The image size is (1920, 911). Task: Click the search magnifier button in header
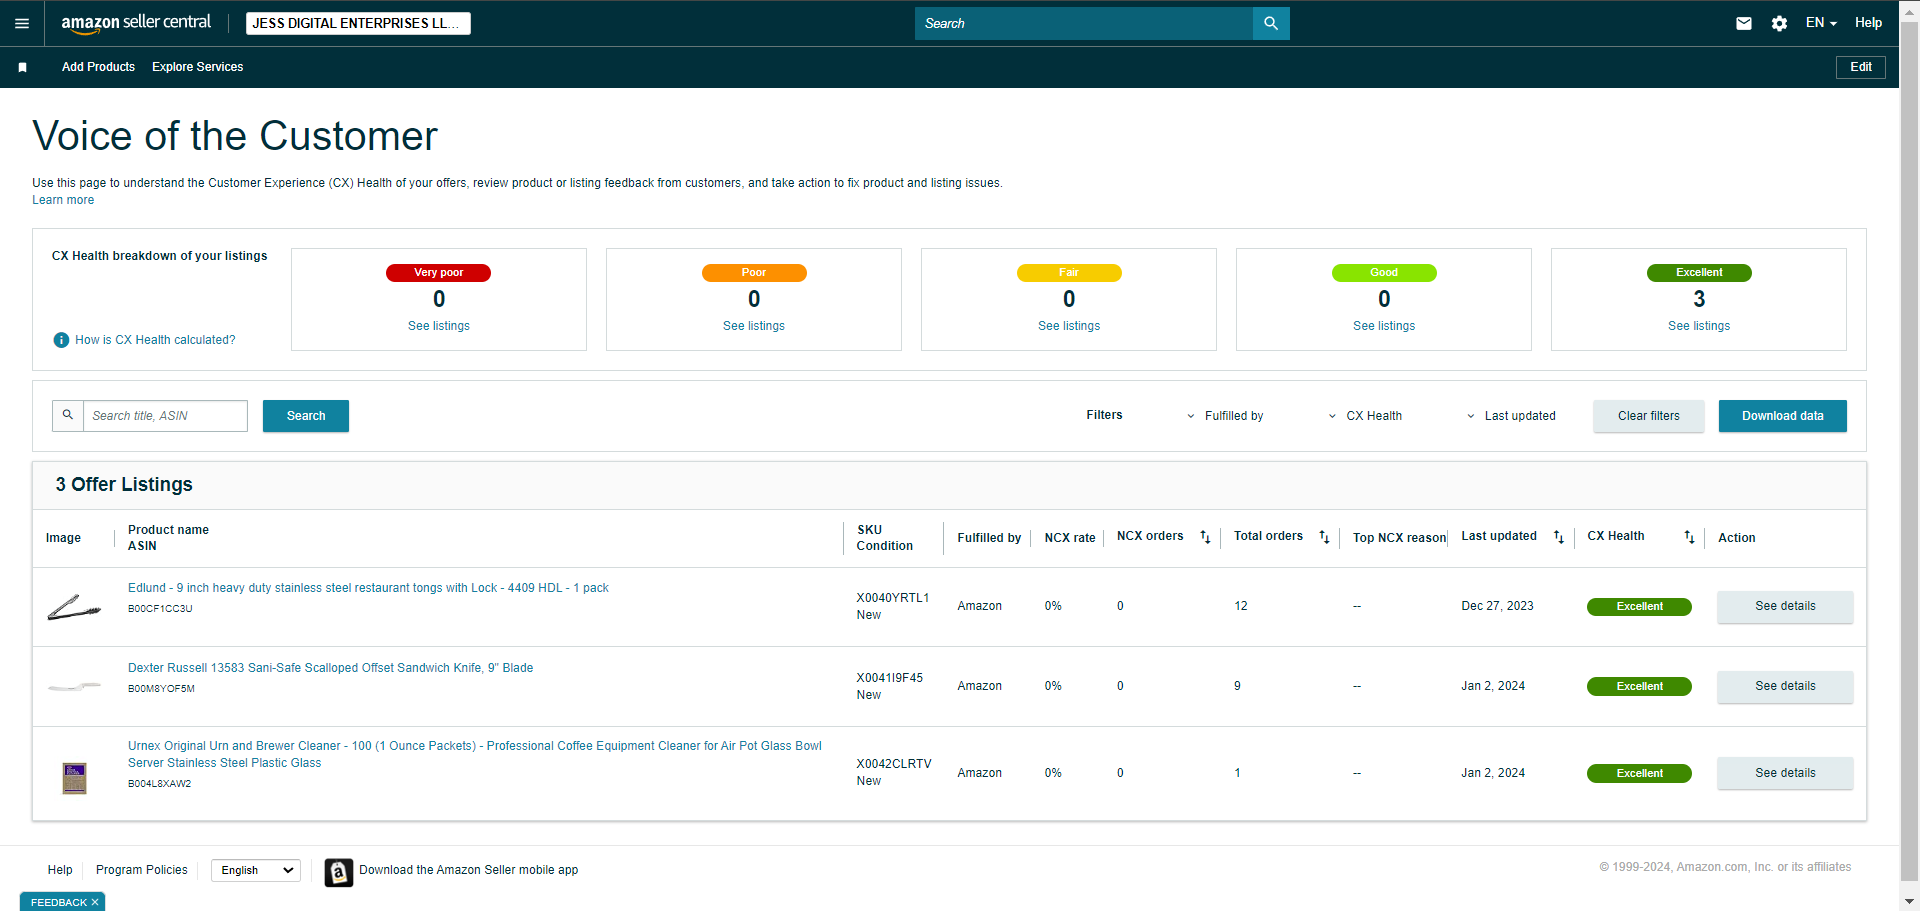[x=1271, y=23]
